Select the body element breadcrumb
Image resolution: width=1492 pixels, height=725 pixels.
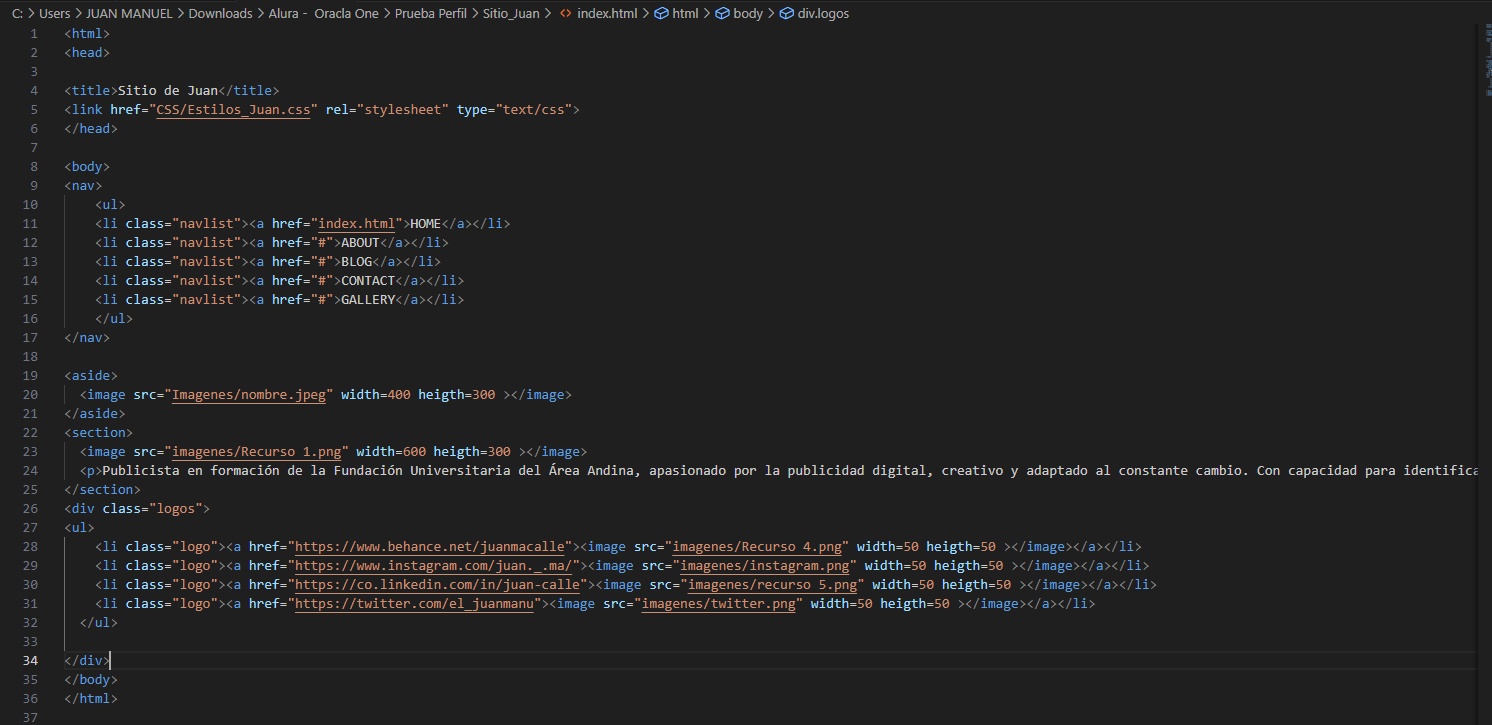748,14
